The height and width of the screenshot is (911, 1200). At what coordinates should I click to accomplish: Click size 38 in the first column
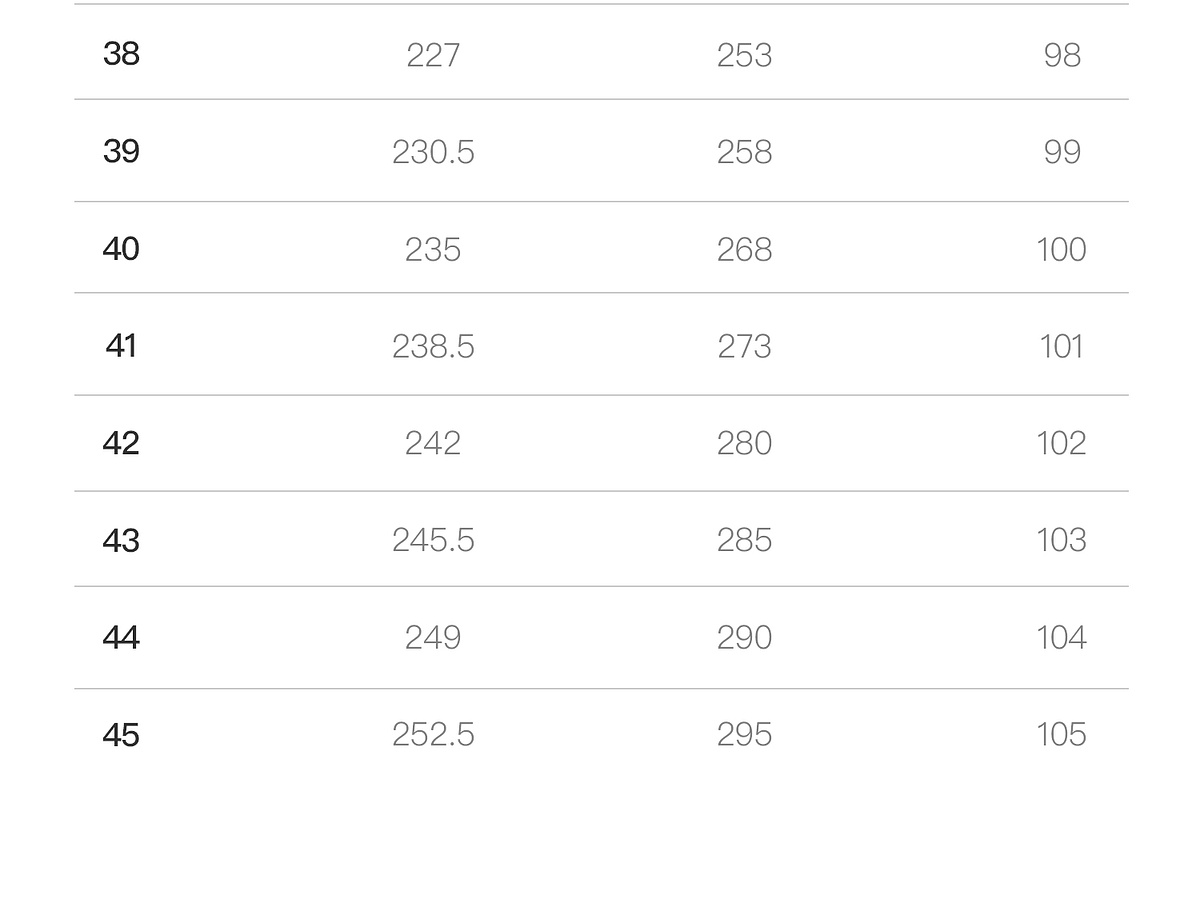click(121, 54)
